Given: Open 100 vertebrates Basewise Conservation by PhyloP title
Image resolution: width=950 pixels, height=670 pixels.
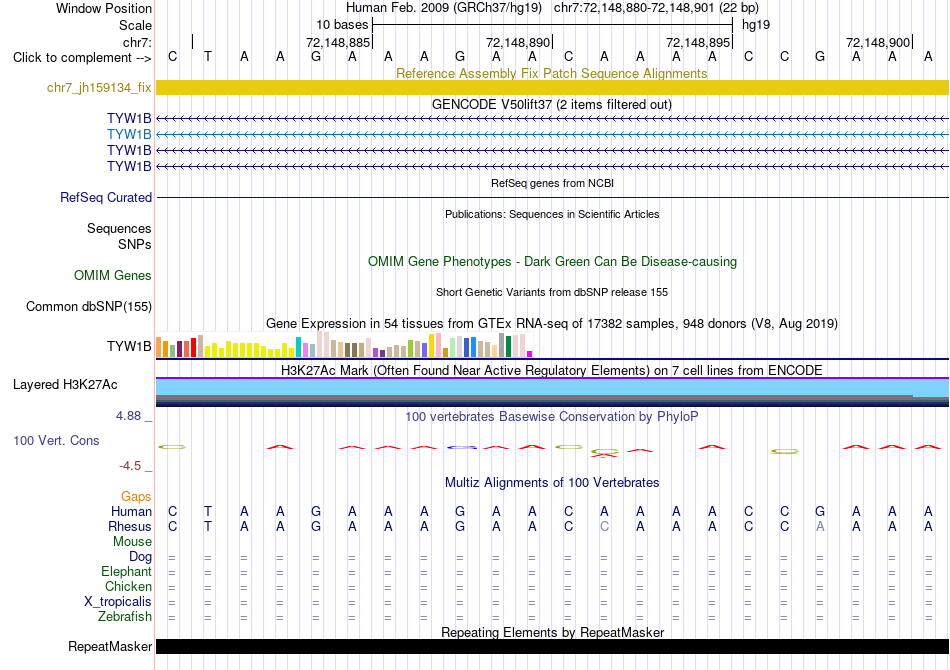Looking at the screenshot, I should pyautogui.click(x=552, y=416).
